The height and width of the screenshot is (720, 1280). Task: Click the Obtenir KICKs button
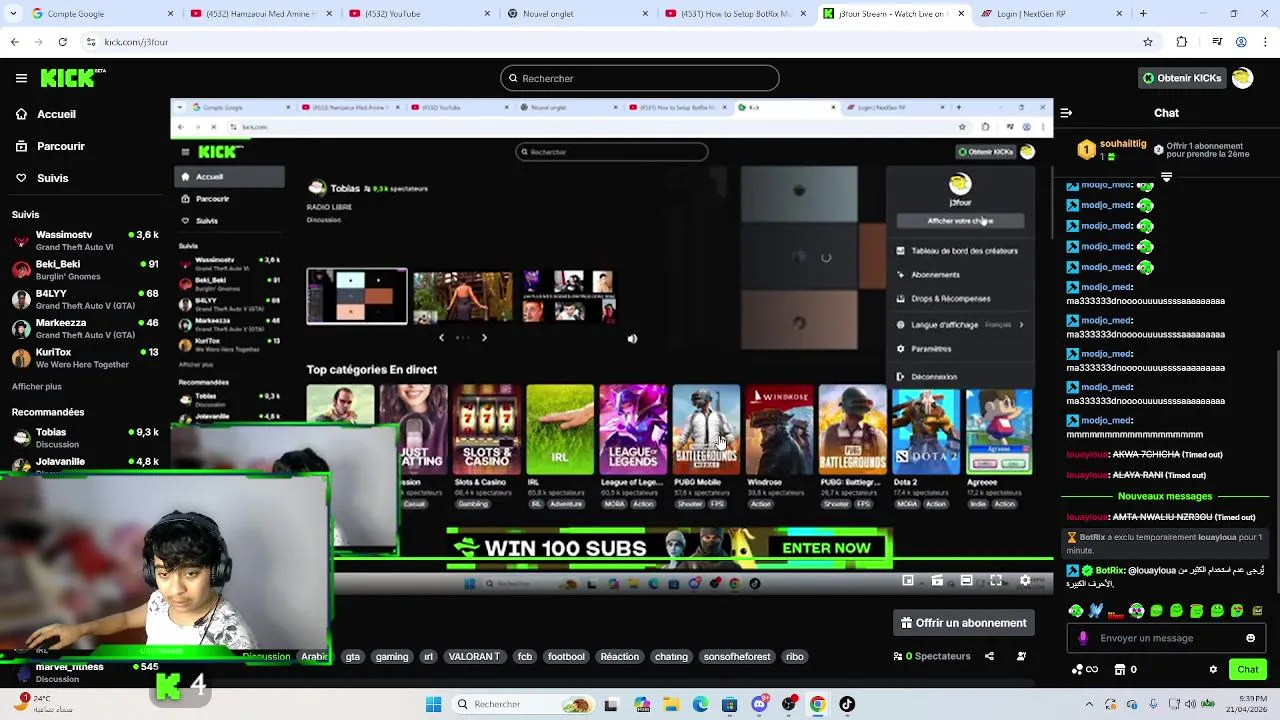click(1182, 78)
